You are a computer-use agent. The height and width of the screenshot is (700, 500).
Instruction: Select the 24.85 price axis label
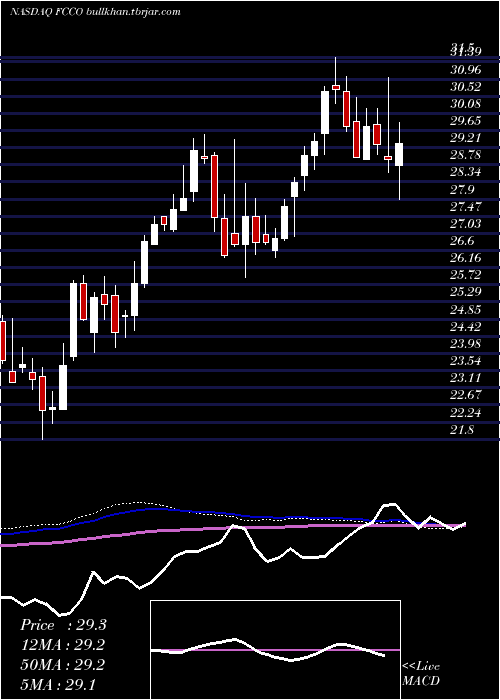466,310
